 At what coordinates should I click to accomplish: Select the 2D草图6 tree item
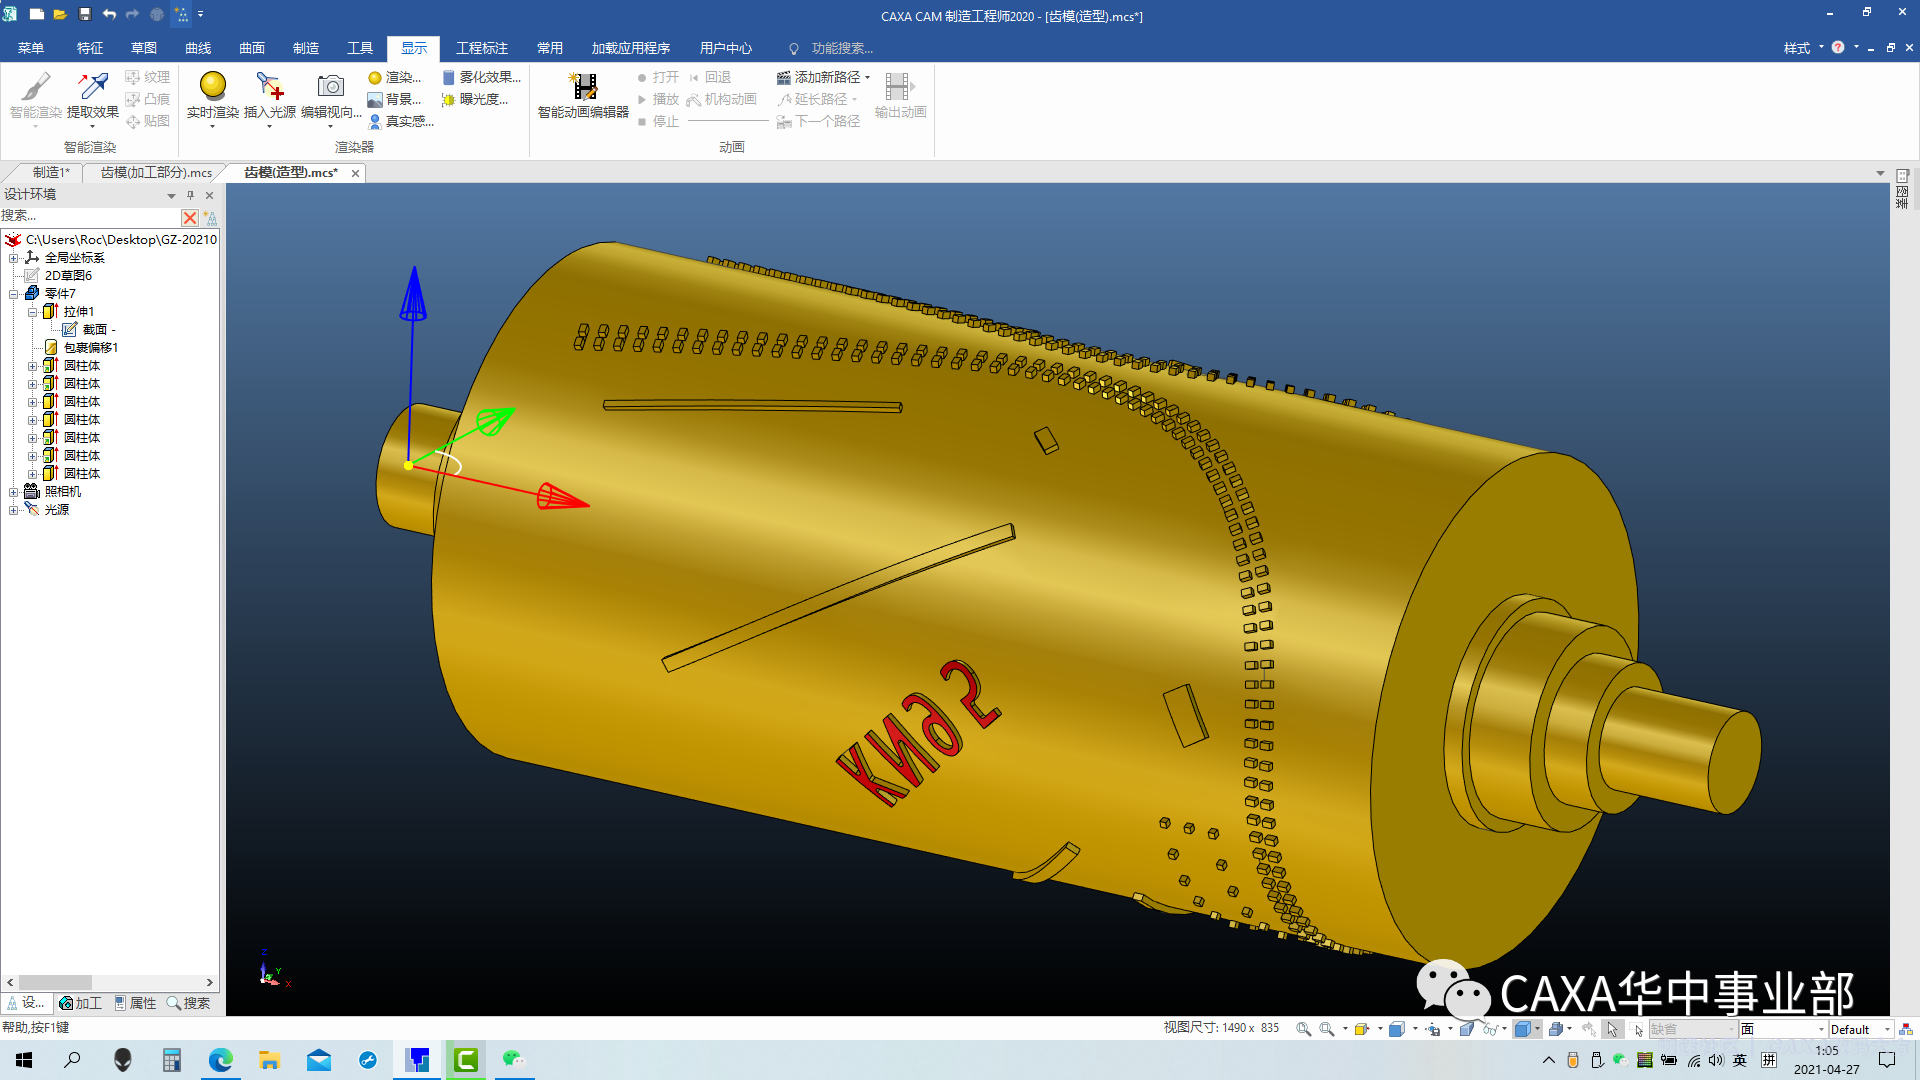tap(68, 276)
